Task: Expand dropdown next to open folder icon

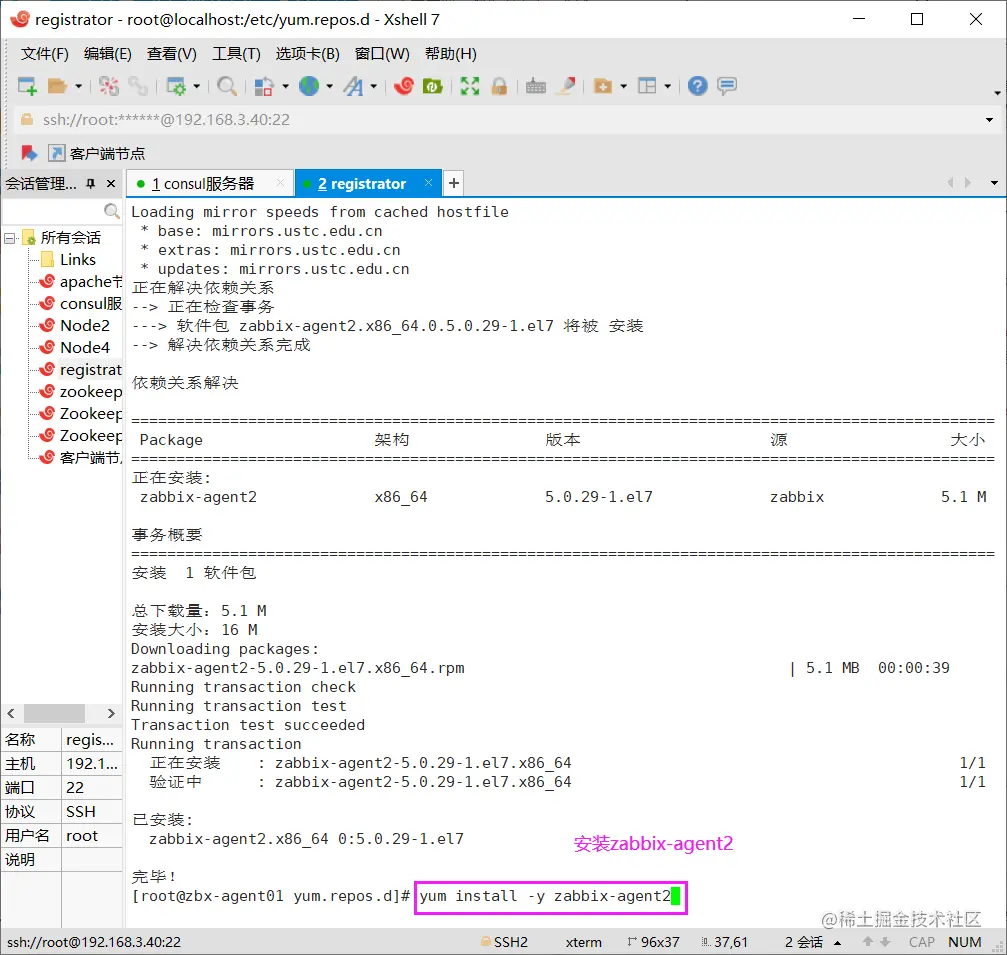Action: [78, 86]
